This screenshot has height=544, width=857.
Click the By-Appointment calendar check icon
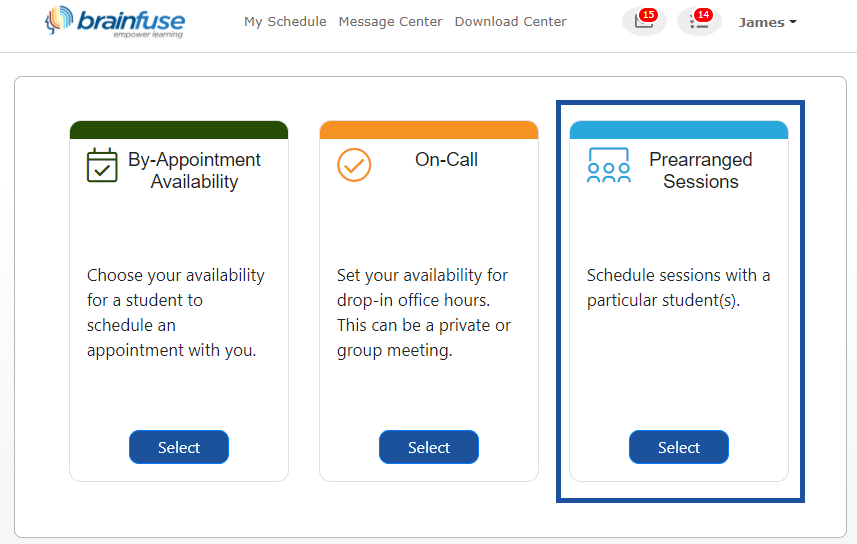coord(102,165)
